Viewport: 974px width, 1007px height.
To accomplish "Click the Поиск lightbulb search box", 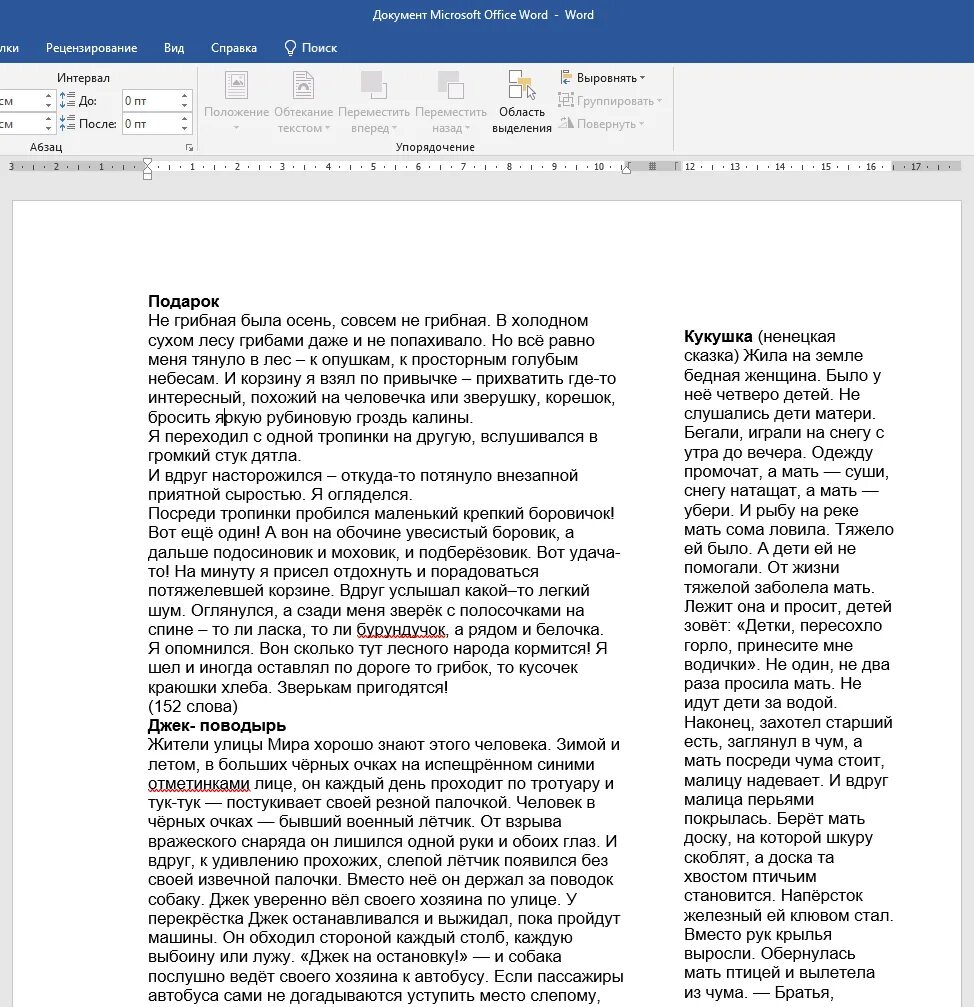I will tap(311, 48).
